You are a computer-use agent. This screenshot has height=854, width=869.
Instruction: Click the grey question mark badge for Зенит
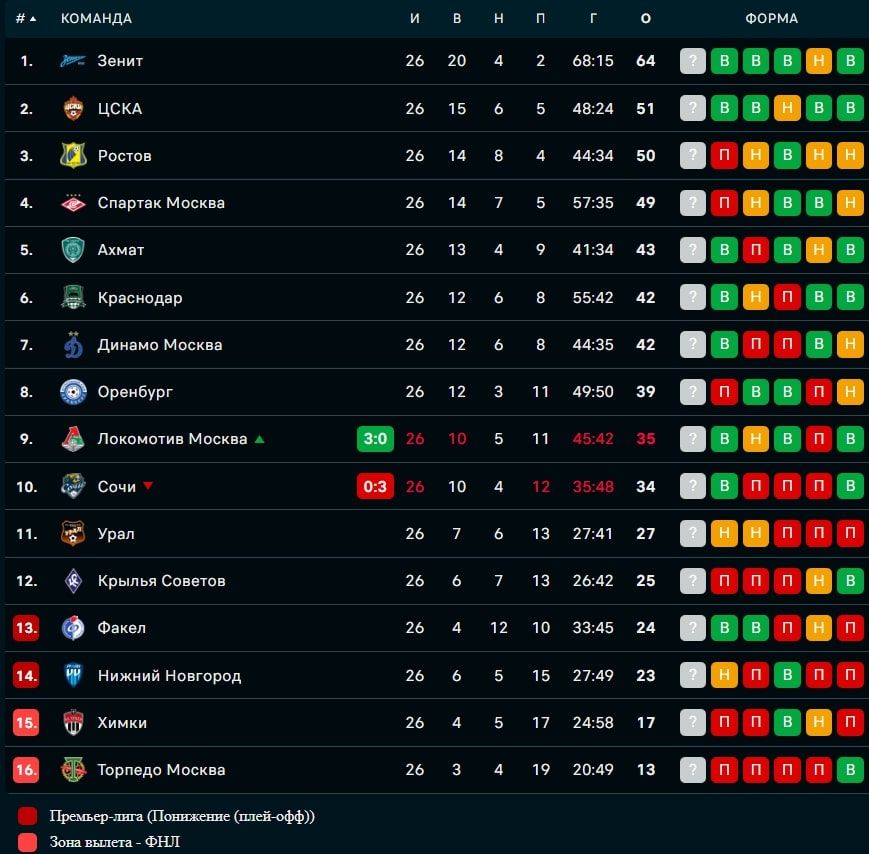[693, 61]
